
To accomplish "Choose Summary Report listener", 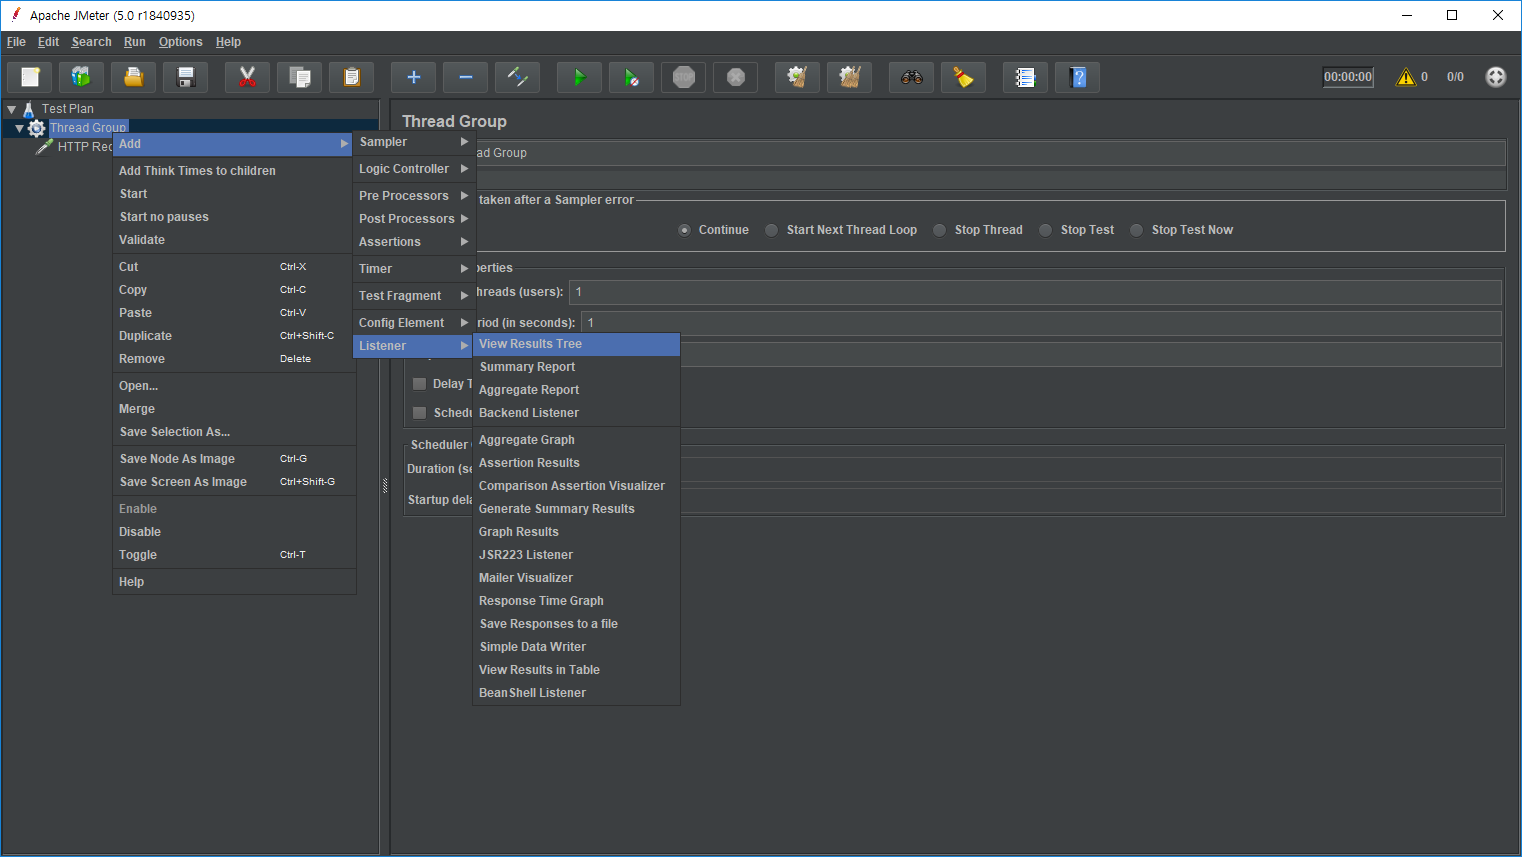I will click(576, 367).
